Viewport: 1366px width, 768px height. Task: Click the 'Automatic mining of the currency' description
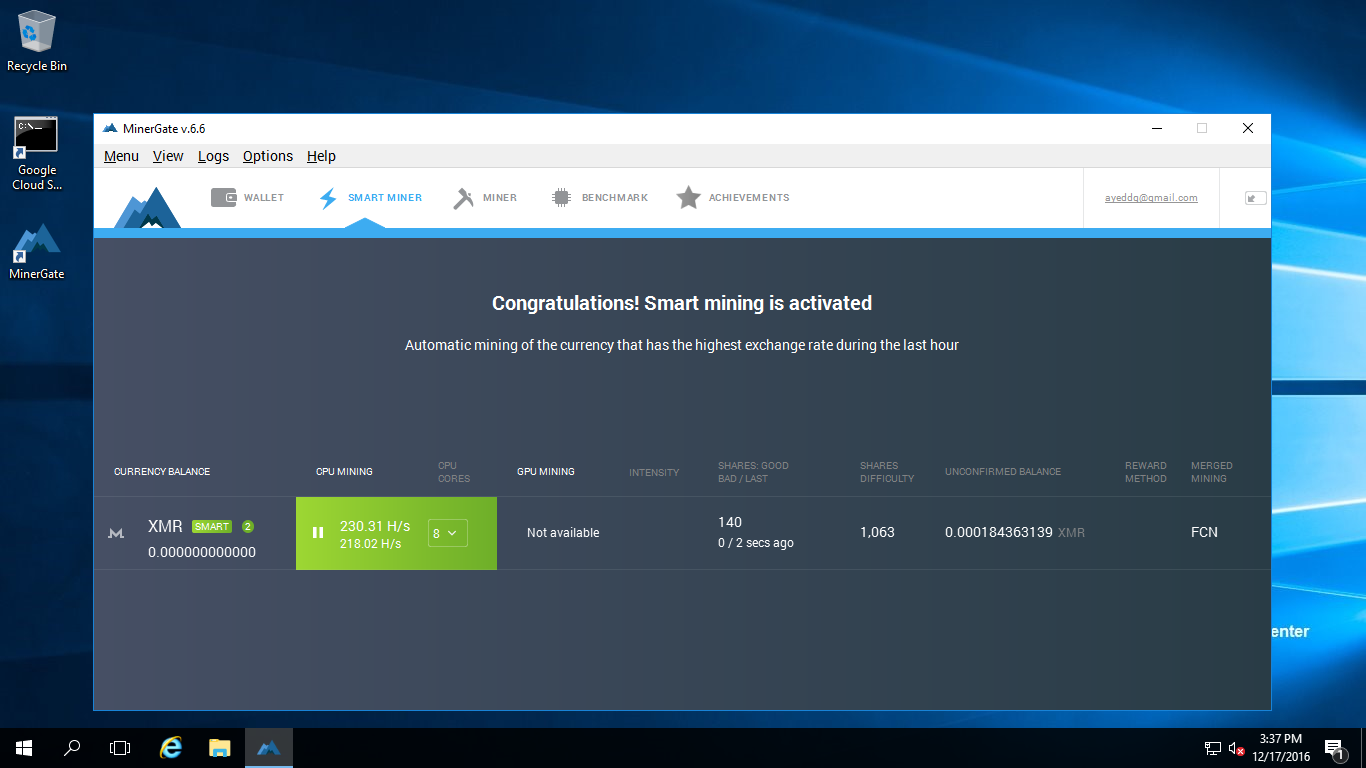(x=682, y=345)
